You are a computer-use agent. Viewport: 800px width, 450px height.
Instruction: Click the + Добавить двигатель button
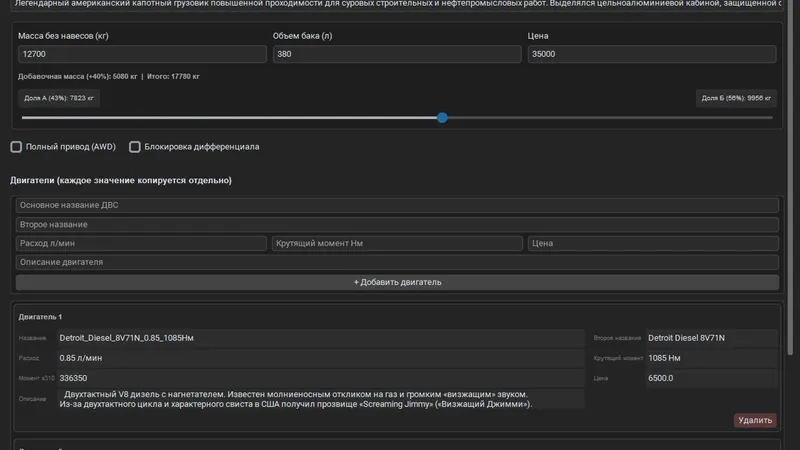point(397,282)
